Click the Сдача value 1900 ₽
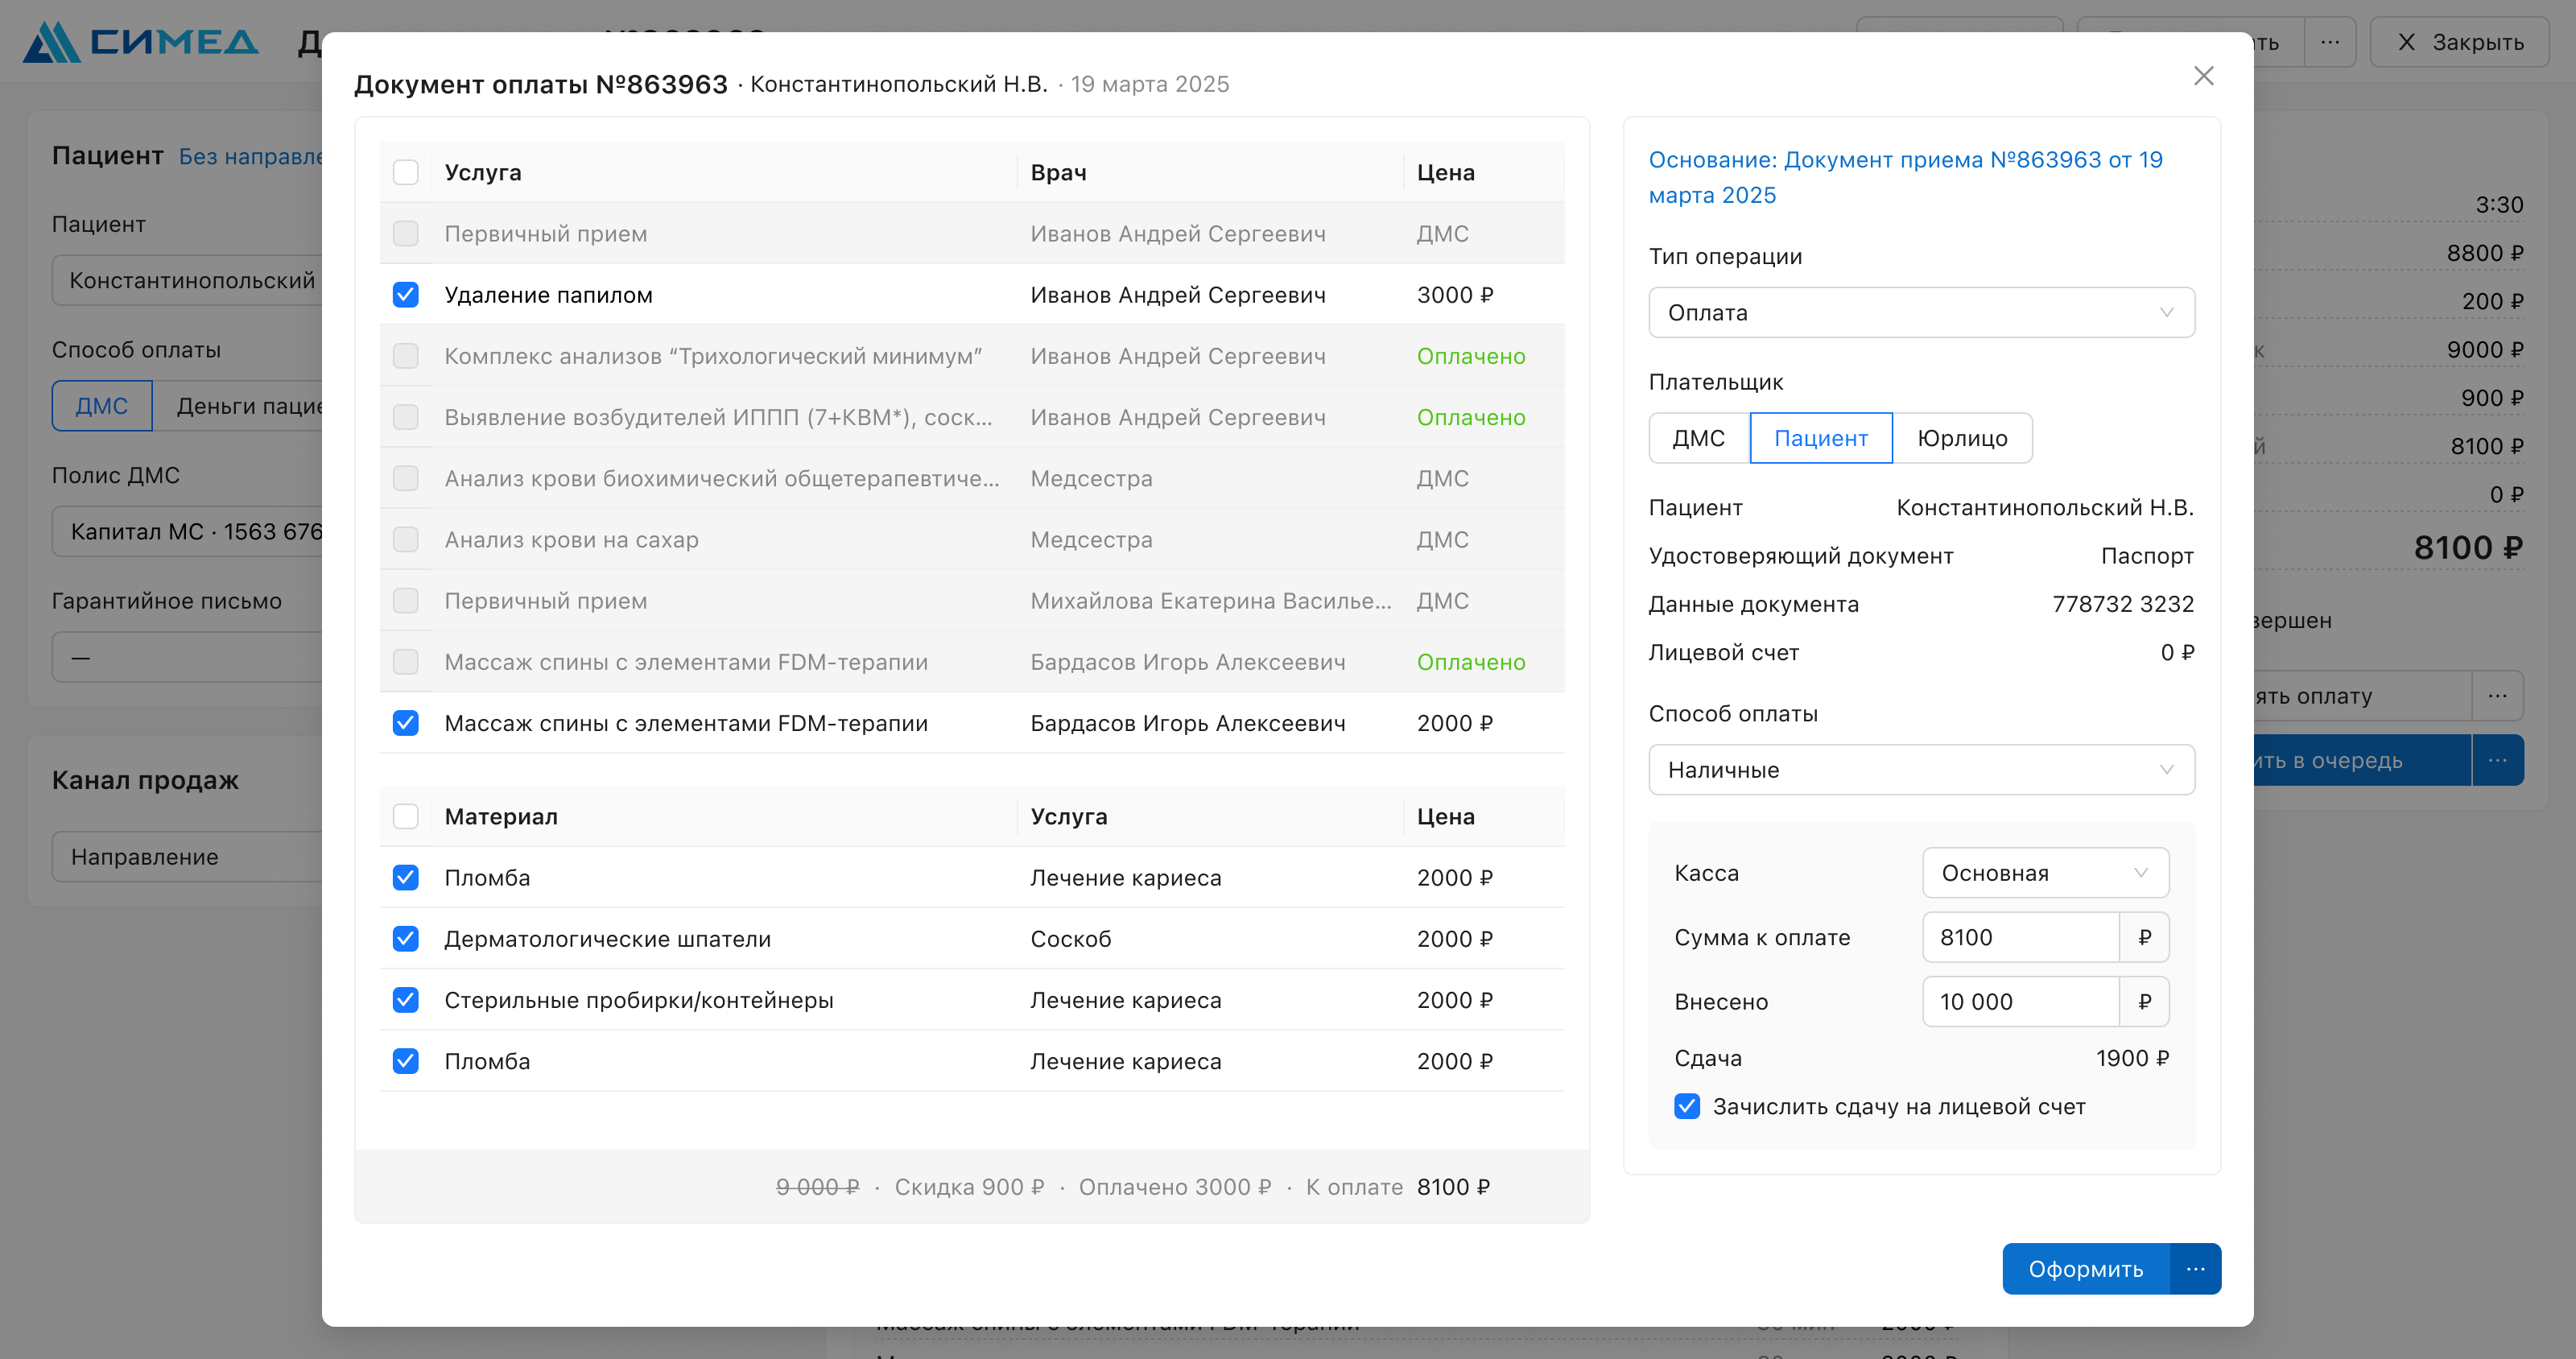 pos(2132,1058)
